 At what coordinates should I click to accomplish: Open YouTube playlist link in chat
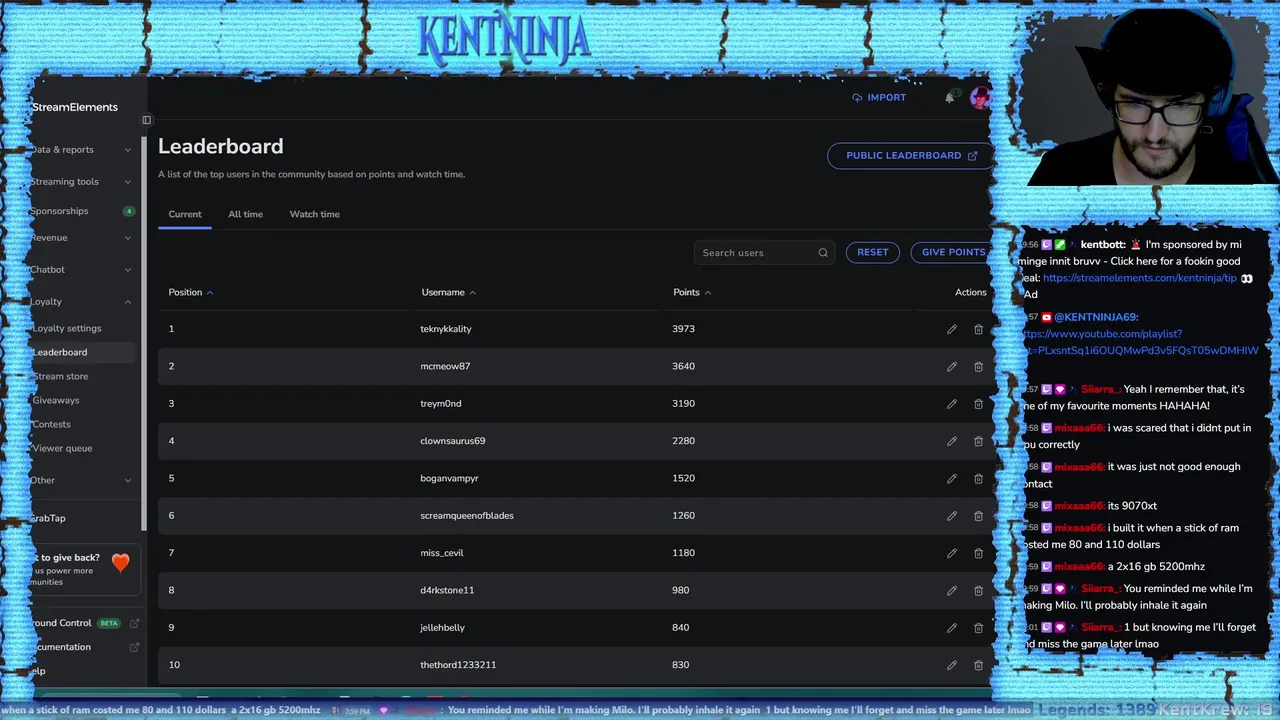tap(1140, 342)
